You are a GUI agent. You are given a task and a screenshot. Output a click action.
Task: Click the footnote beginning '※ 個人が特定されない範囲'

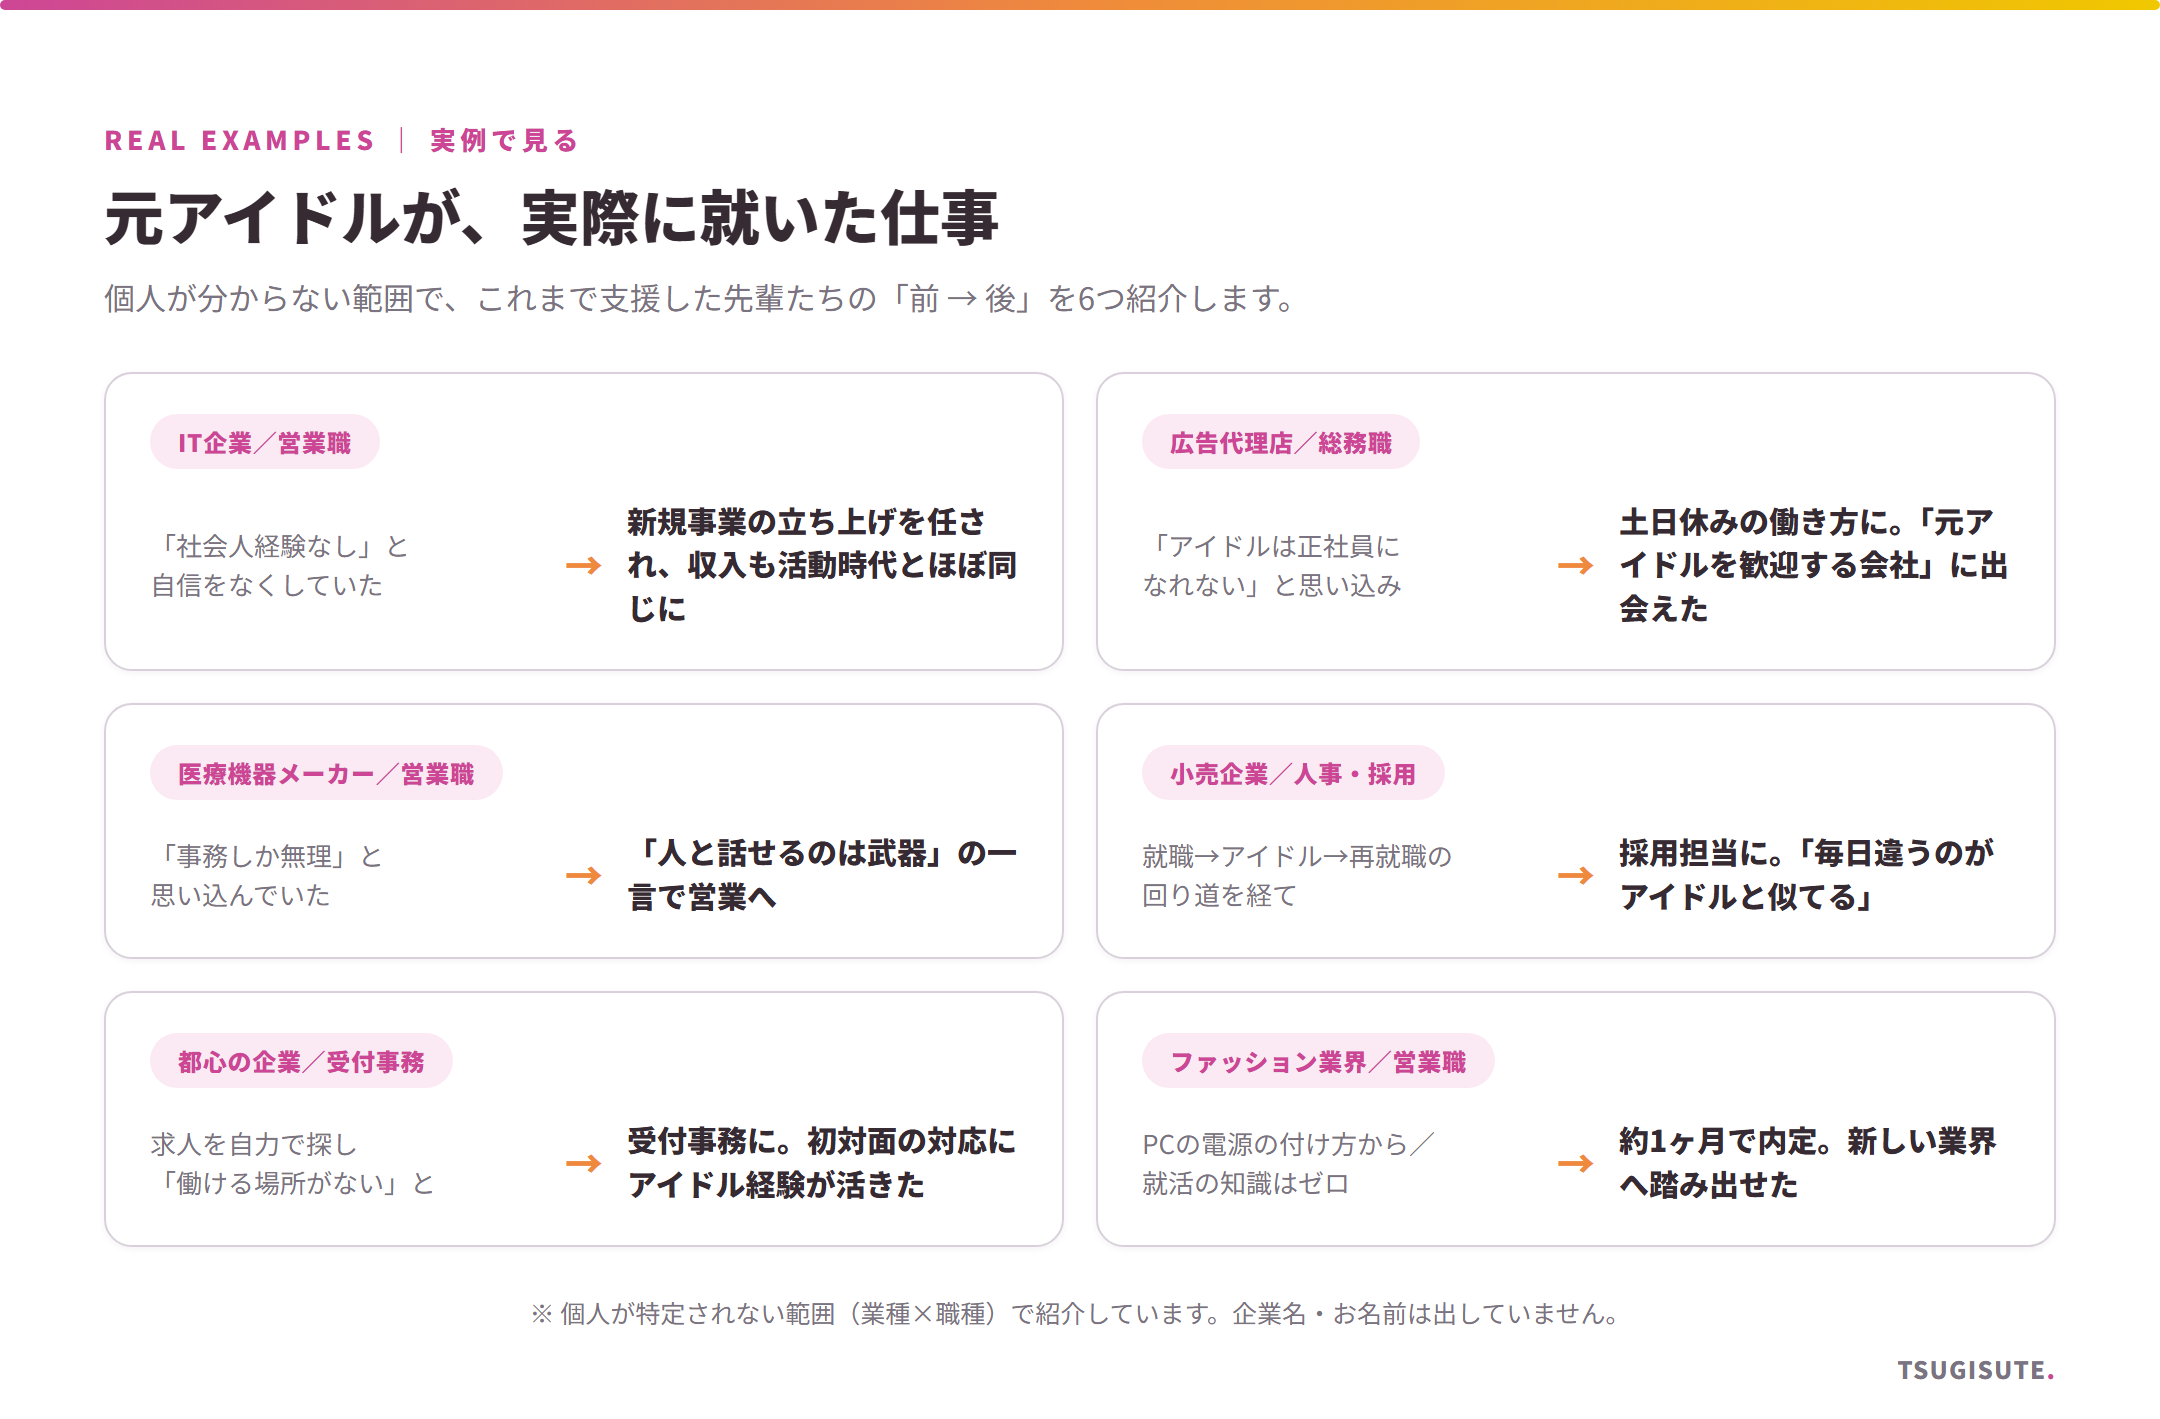click(x=1076, y=1313)
